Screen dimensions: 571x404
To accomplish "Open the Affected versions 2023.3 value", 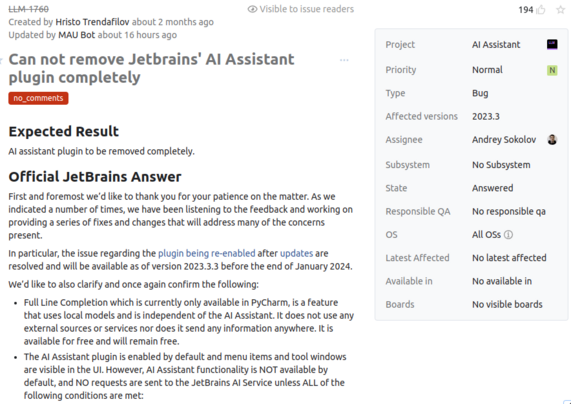I will click(486, 117).
